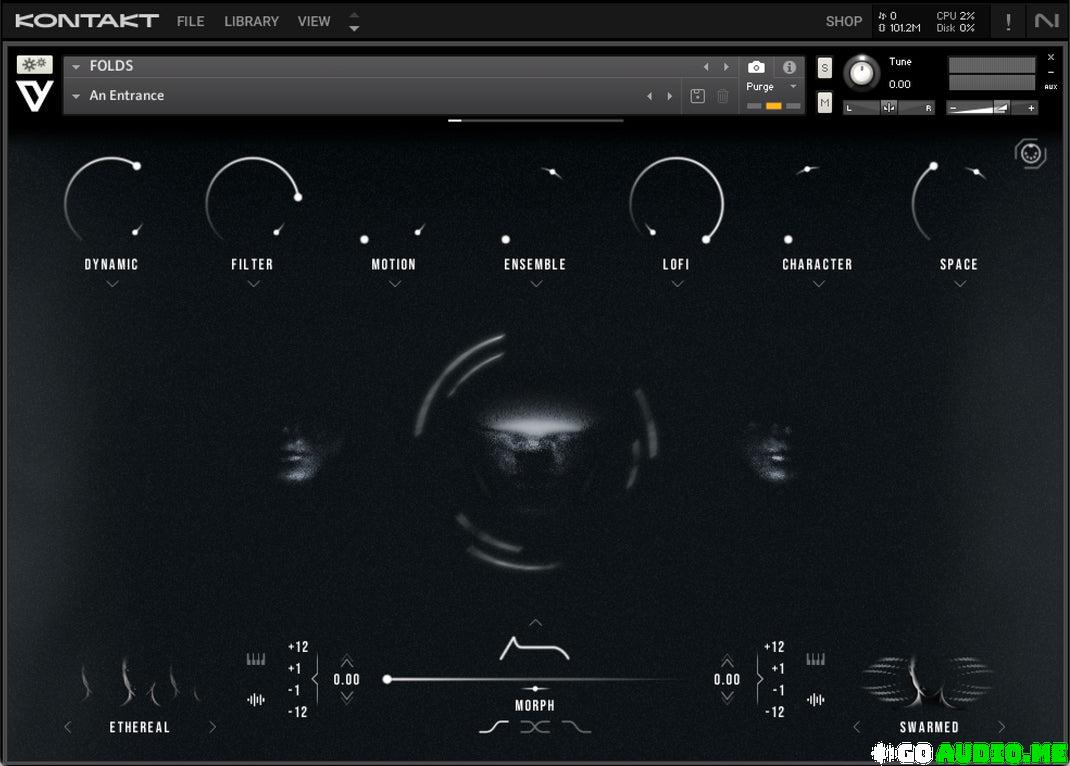This screenshot has width=1070, height=766.
Task: Click the SHOP button
Action: click(x=843, y=21)
